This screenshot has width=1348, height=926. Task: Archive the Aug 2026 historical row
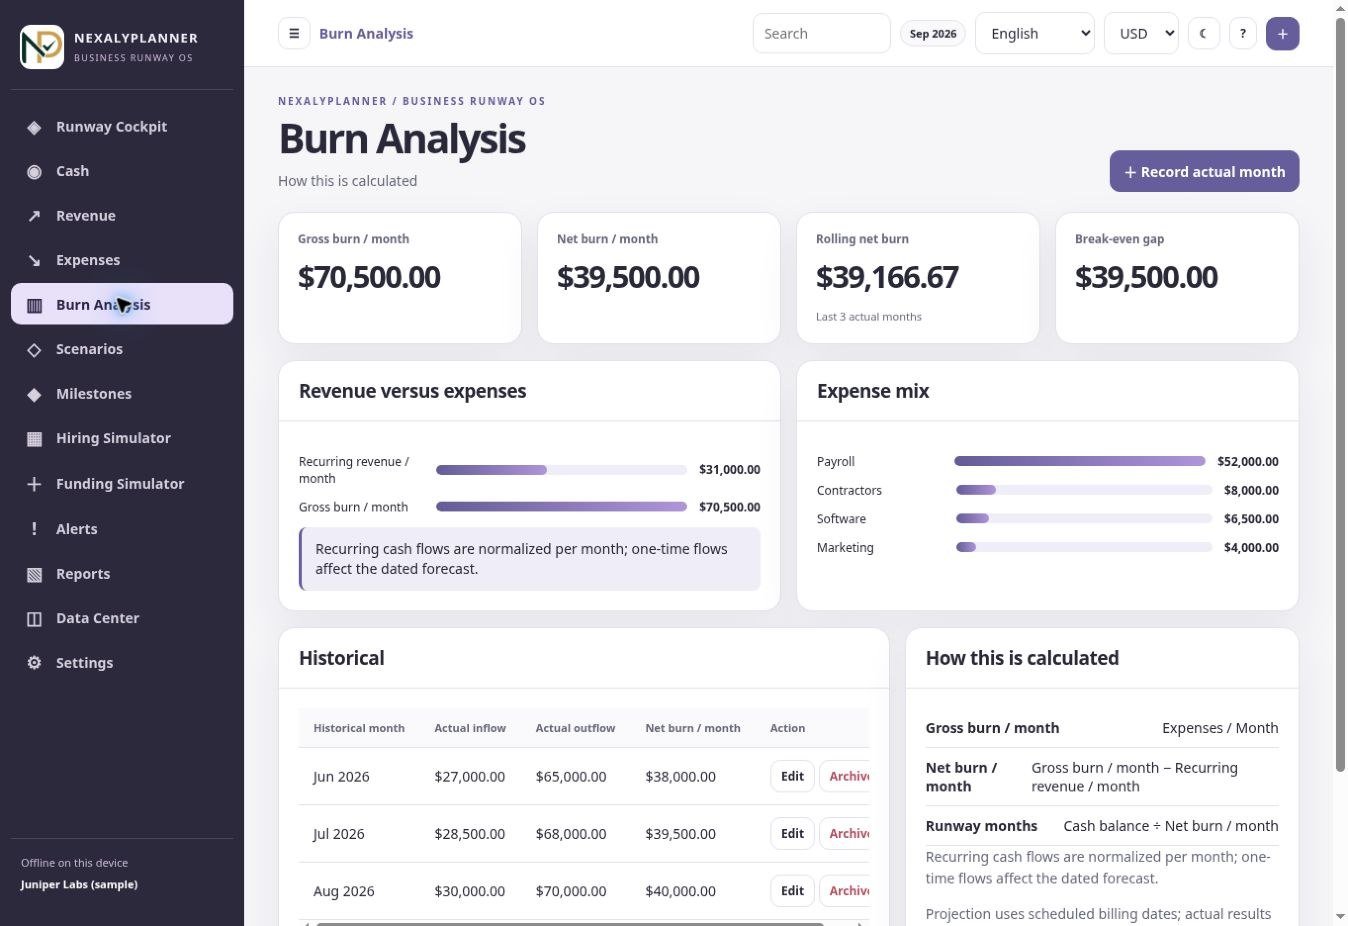(845, 890)
